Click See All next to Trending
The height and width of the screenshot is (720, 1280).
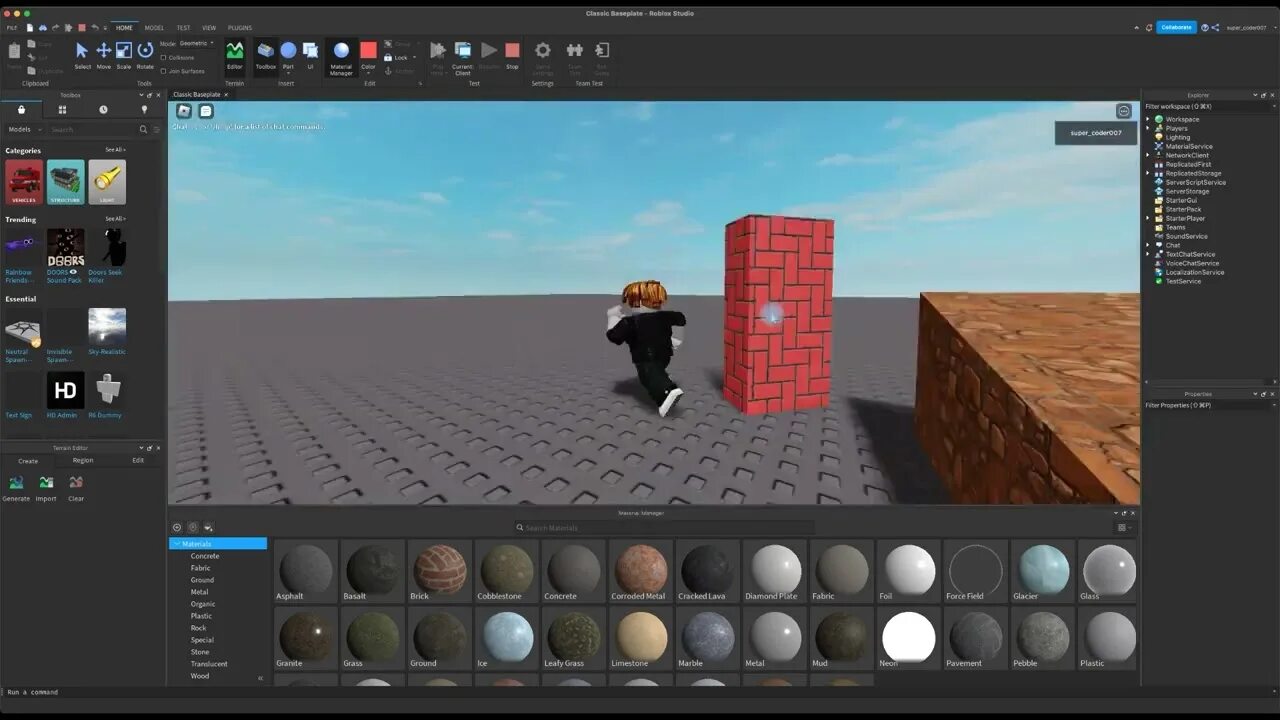click(x=116, y=219)
